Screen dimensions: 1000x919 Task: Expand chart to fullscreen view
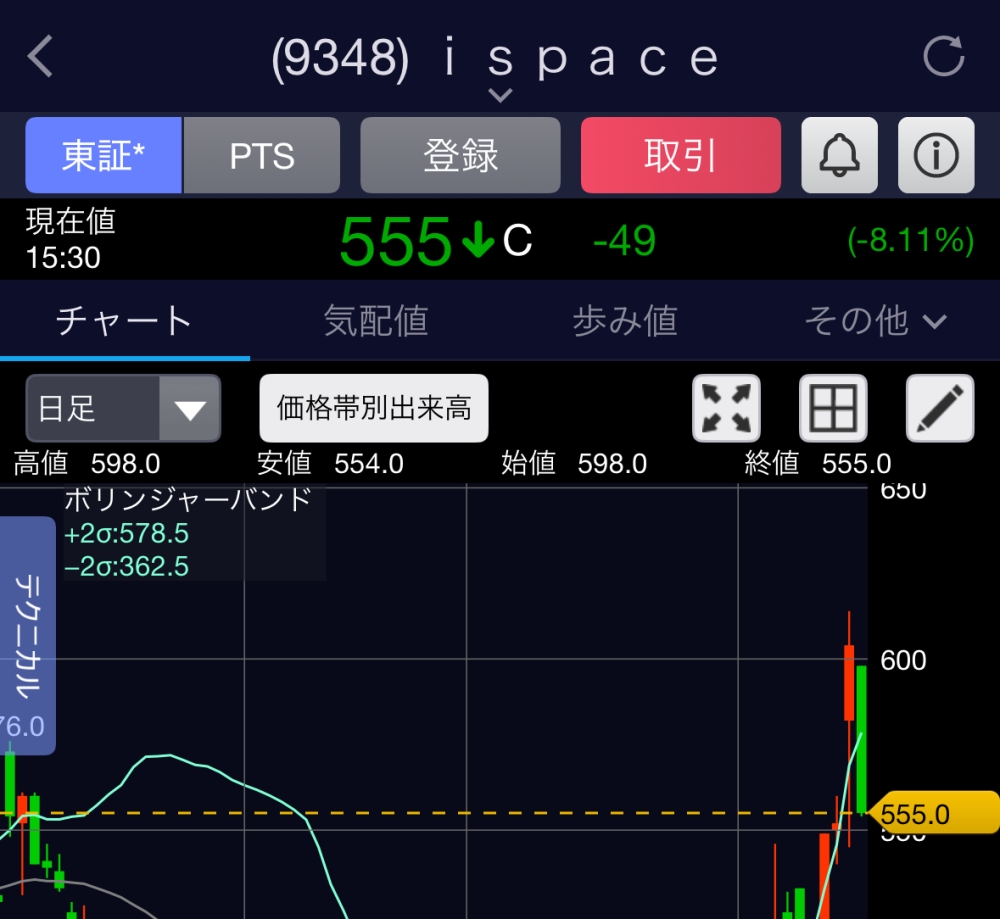point(727,408)
